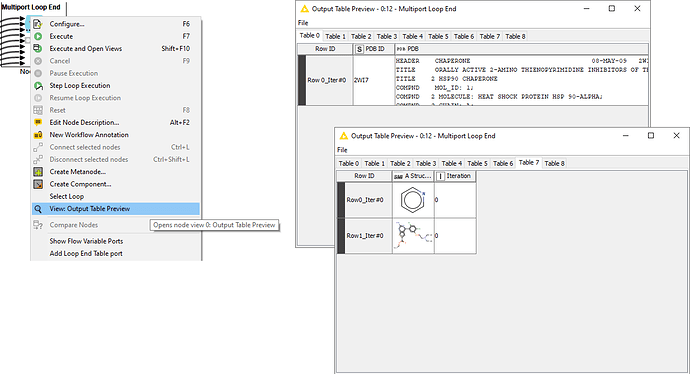Viewport: 690px width, 374px height.
Task: Click PDB ID column header
Action: coord(374,49)
